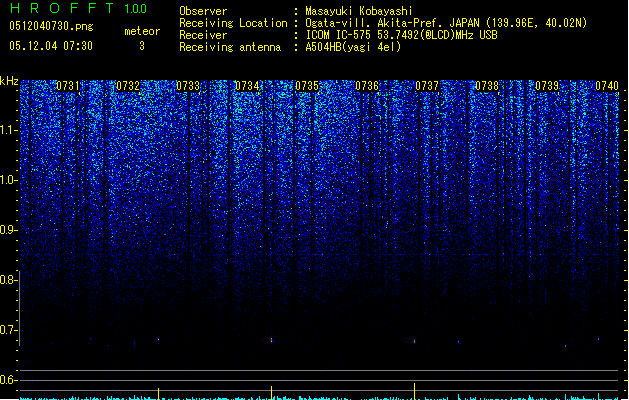The image size is (629, 400).
Task: Click the observer name Masayuki Kobayashi
Action: [359, 11]
